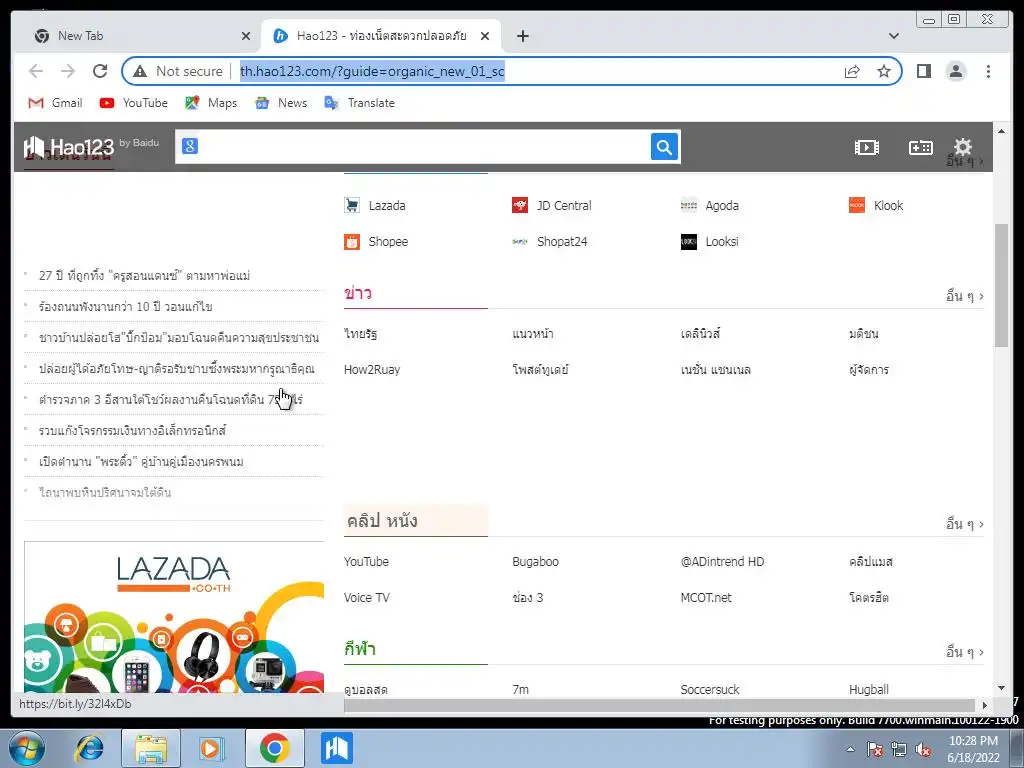This screenshot has height=768, width=1024.
Task: Open YouTube link in คลิป หนัง section
Action: tap(366, 562)
